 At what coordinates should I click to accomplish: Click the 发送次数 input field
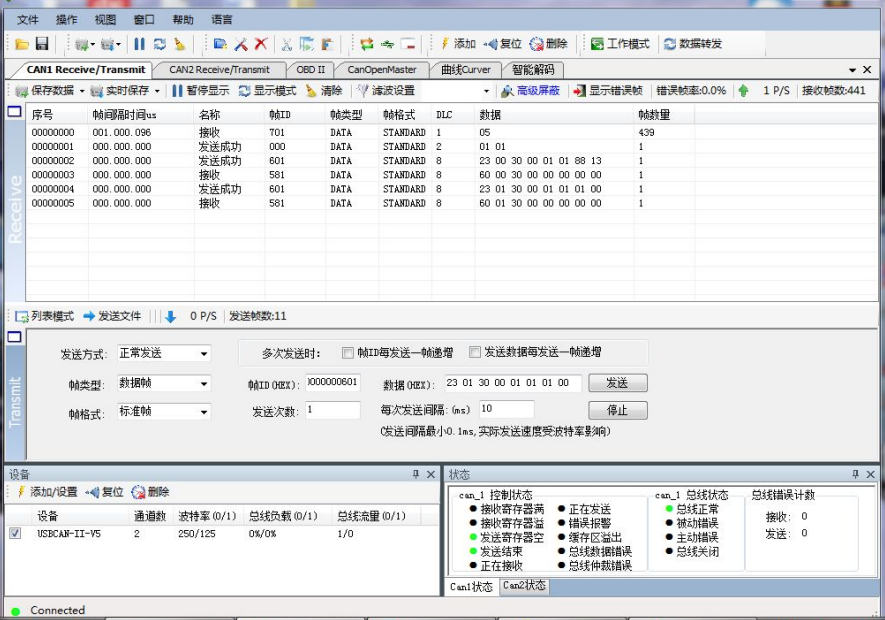(332, 410)
